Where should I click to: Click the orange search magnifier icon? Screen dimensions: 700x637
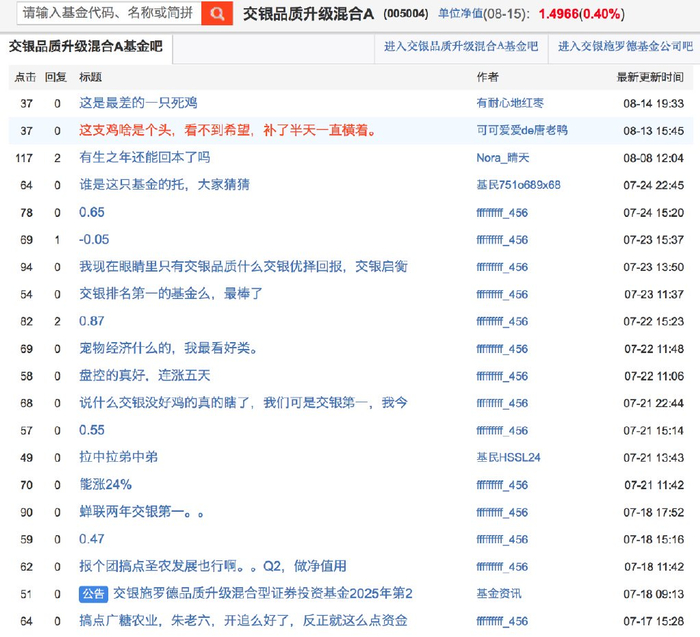coord(217,13)
